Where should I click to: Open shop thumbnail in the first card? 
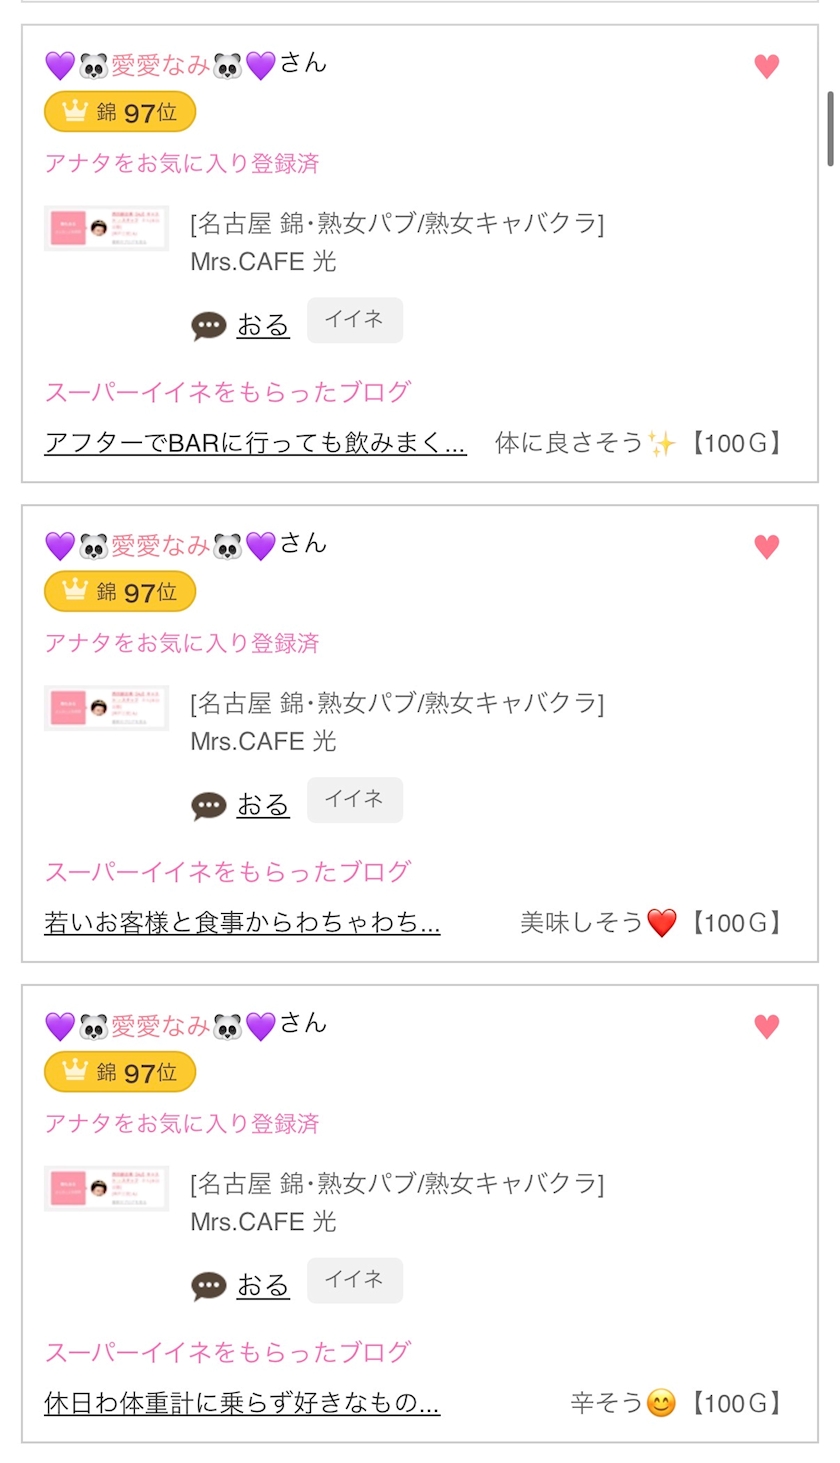click(x=106, y=228)
